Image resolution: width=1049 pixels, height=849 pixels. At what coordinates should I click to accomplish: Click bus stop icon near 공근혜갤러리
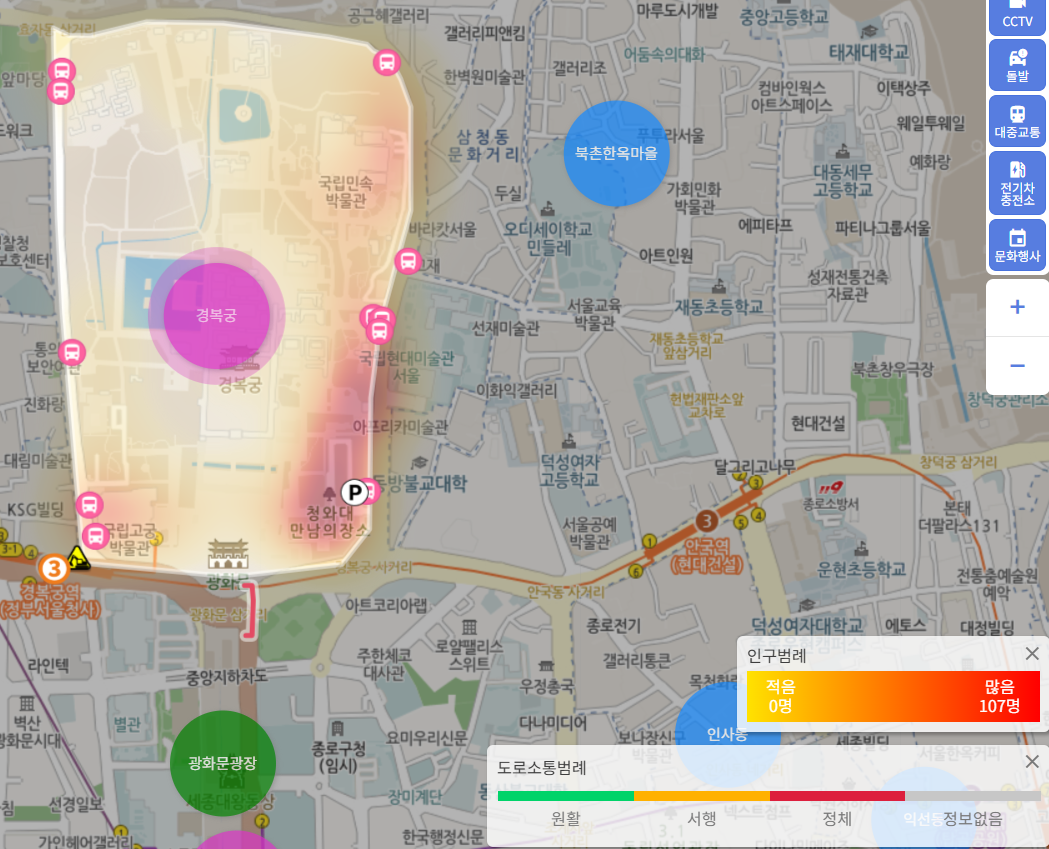coord(387,63)
